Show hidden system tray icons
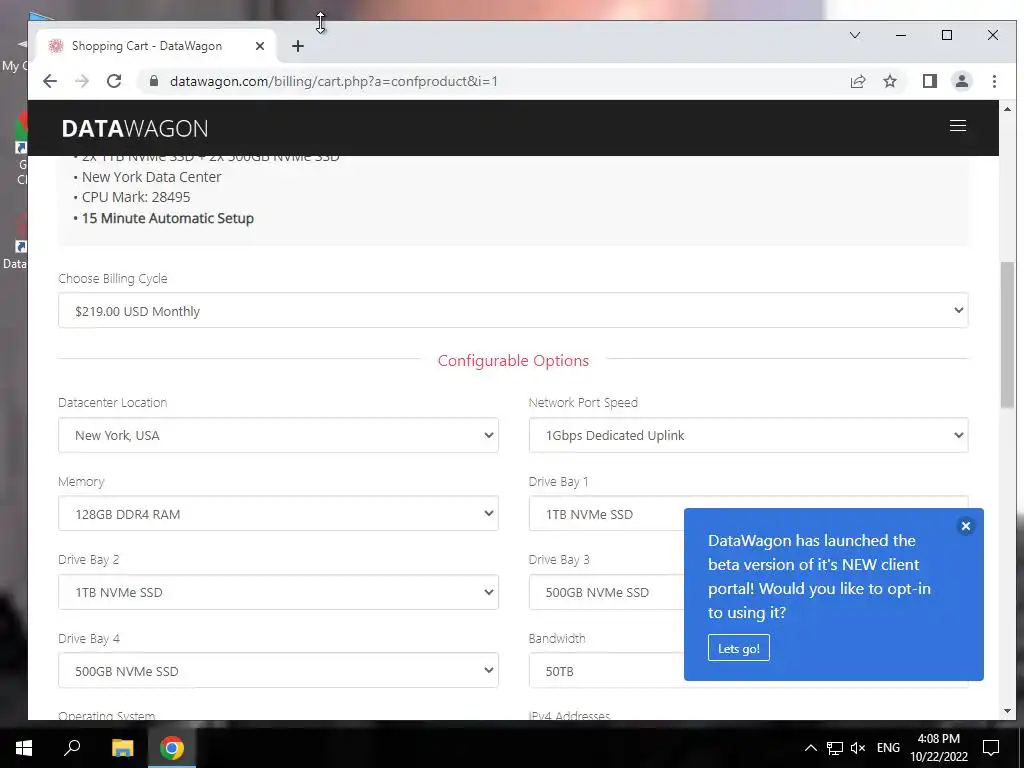Screen dimensions: 1024x768 810,748
